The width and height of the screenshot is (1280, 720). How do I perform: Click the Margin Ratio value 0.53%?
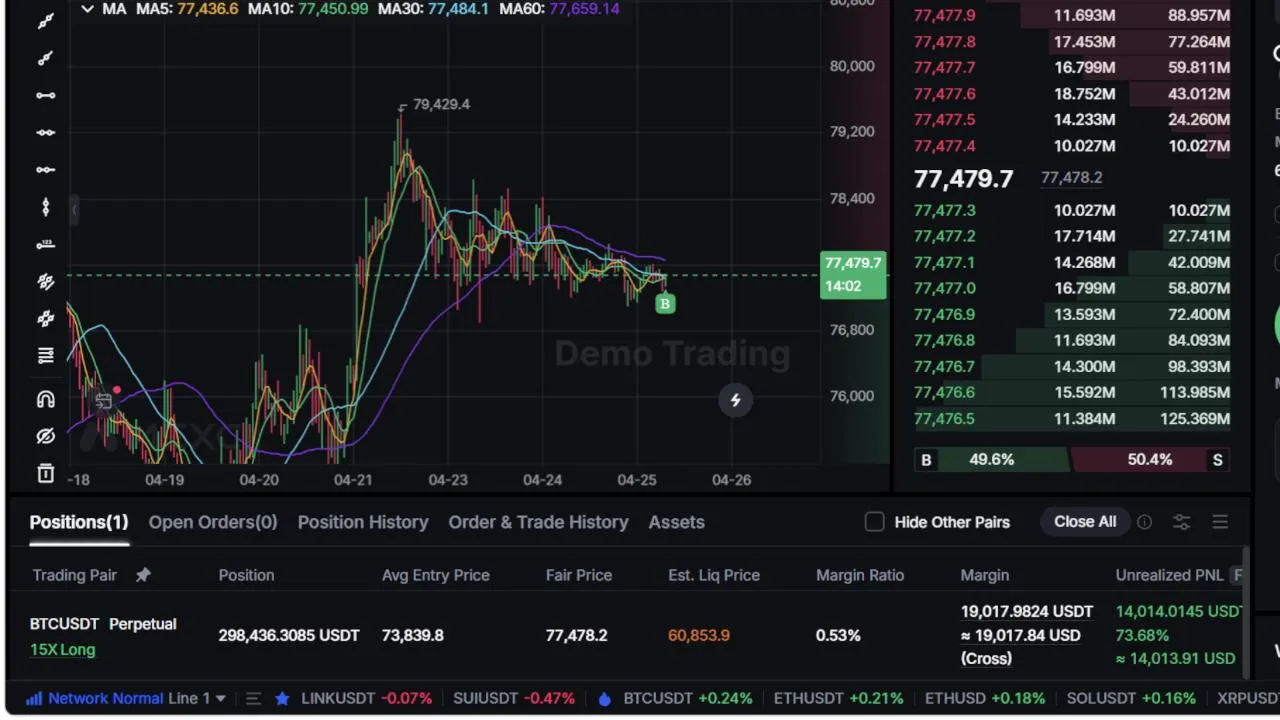click(x=838, y=635)
